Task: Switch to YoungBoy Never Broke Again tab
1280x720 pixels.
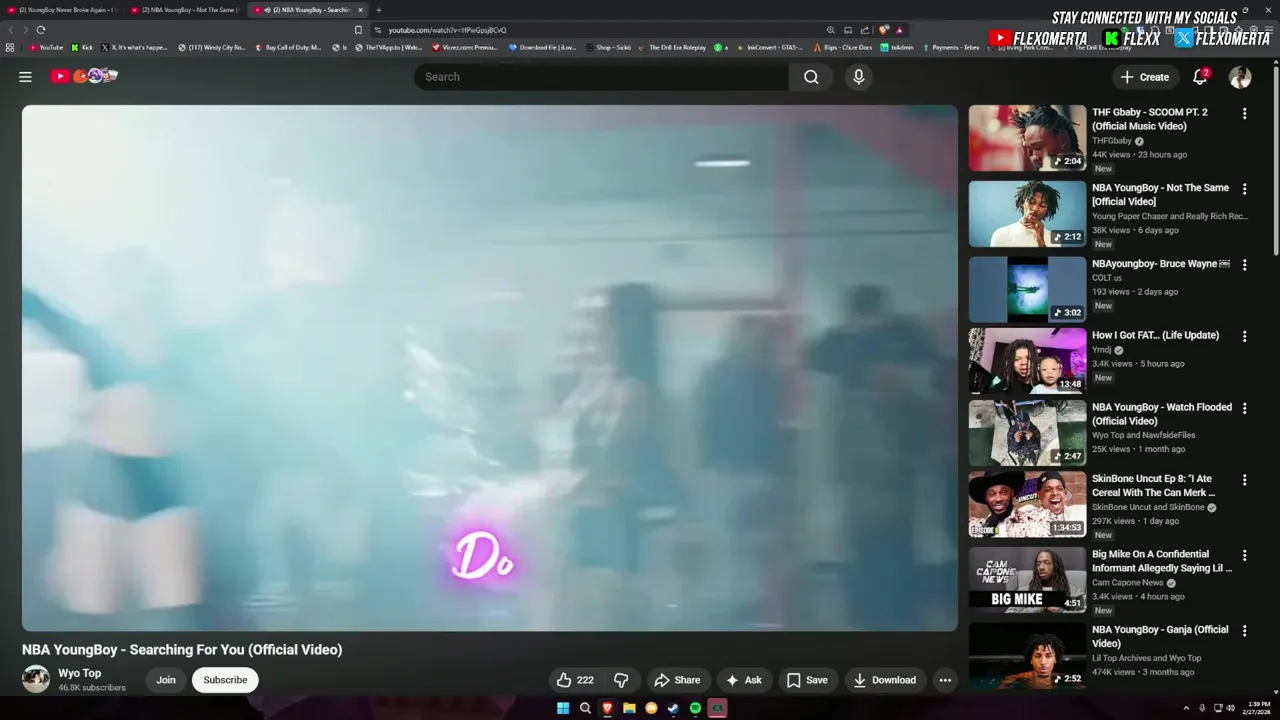Action: (62, 10)
